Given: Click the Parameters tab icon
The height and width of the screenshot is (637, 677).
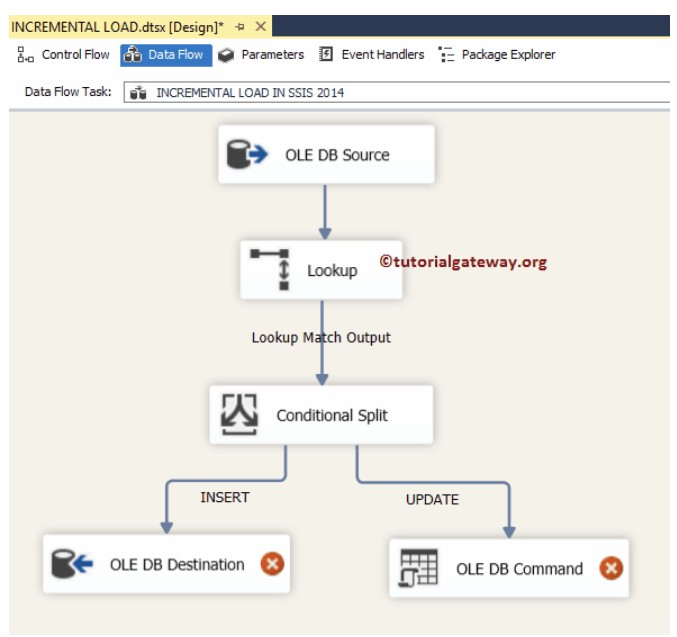Looking at the screenshot, I should 226,55.
